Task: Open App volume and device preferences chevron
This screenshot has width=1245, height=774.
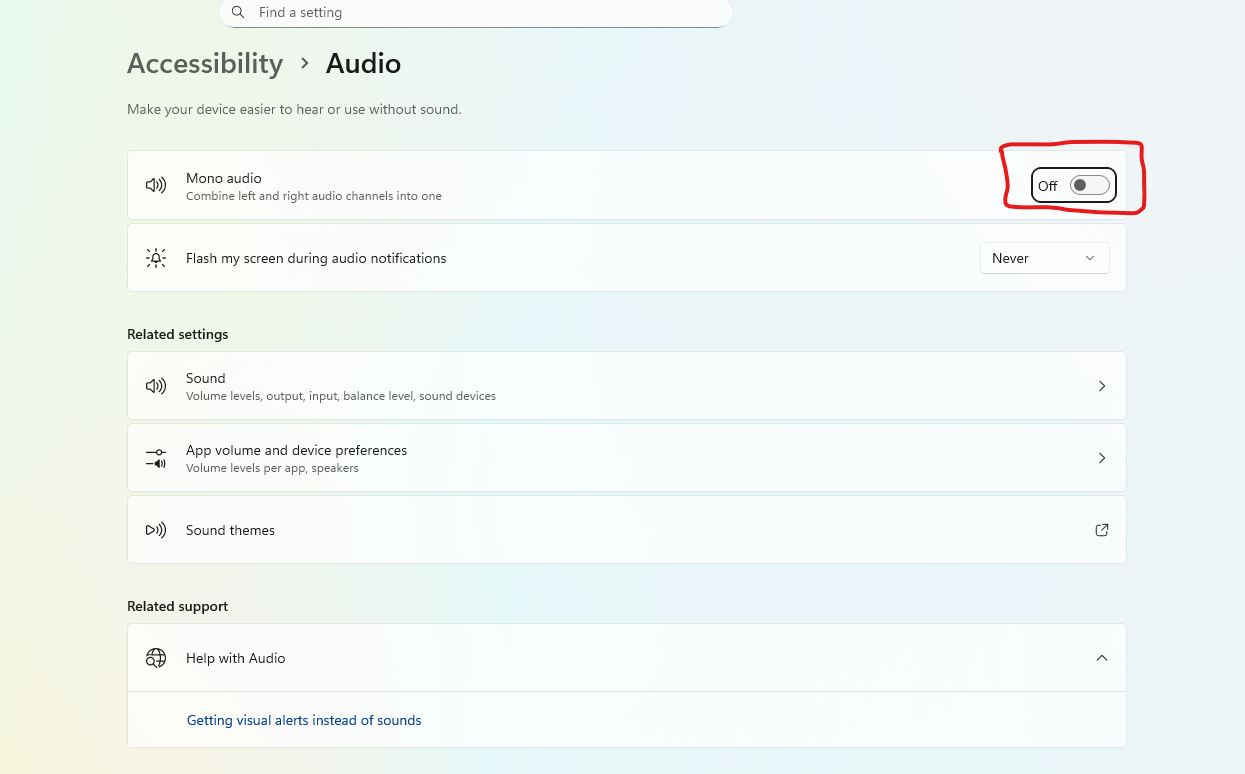Action: coord(1102,458)
